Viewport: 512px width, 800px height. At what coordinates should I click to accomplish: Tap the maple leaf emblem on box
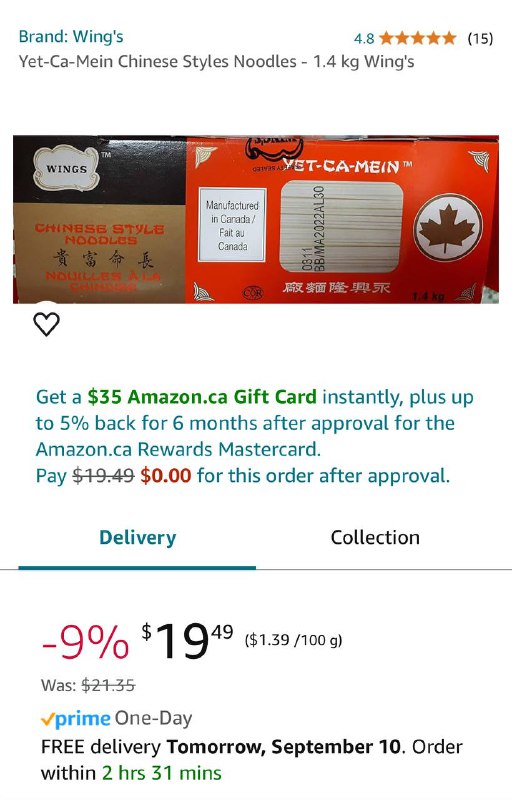[x=448, y=228]
